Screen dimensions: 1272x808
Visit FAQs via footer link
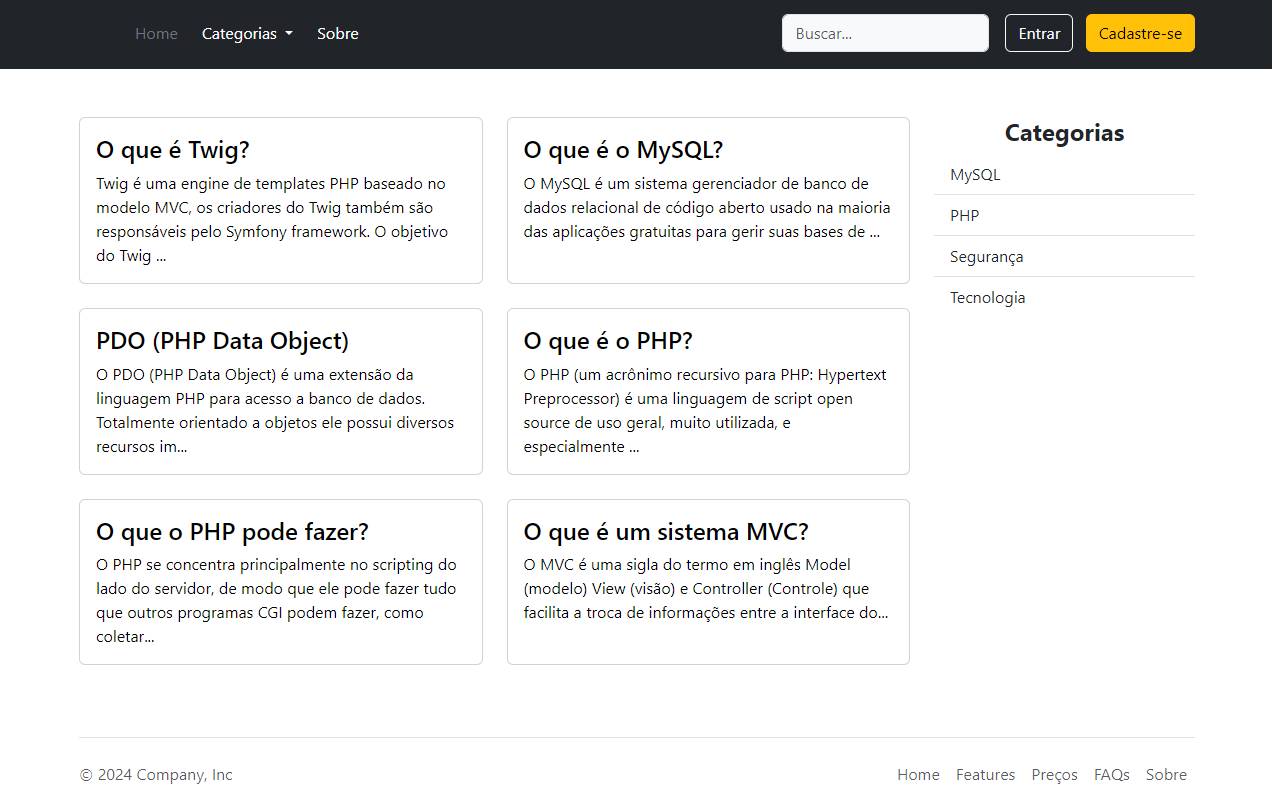1112,774
